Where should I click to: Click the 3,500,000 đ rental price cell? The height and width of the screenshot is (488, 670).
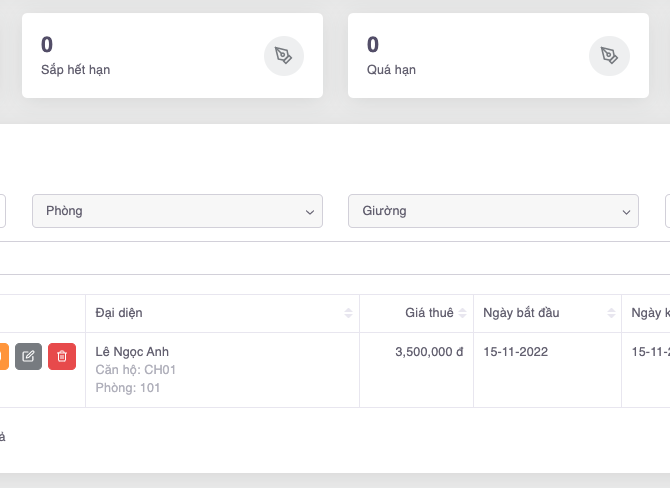[x=429, y=352]
